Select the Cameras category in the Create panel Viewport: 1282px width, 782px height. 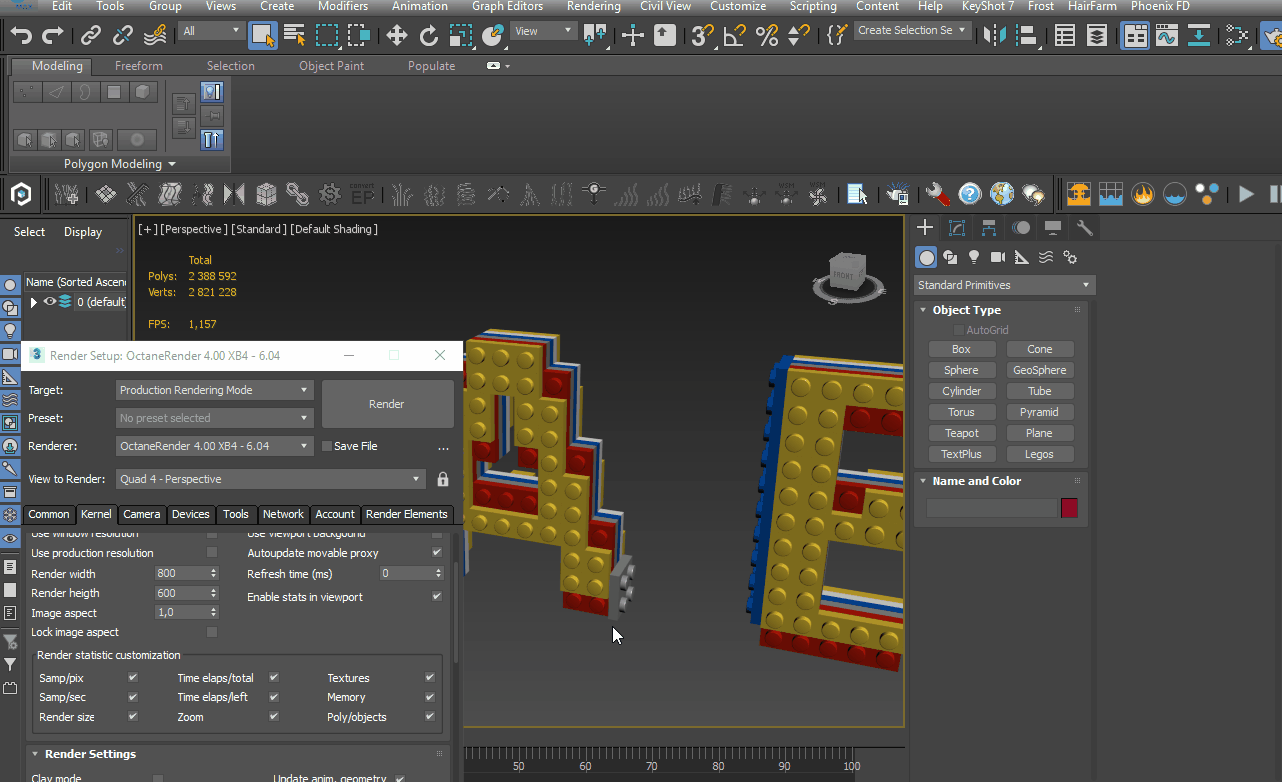[x=998, y=258]
